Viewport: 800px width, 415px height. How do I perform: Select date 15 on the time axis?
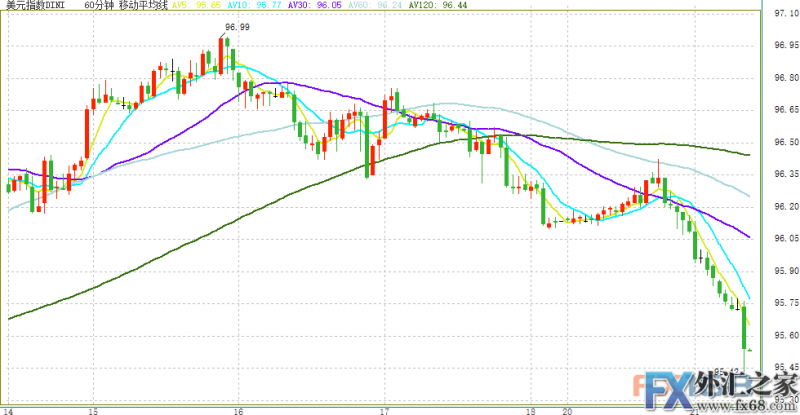(x=92, y=410)
